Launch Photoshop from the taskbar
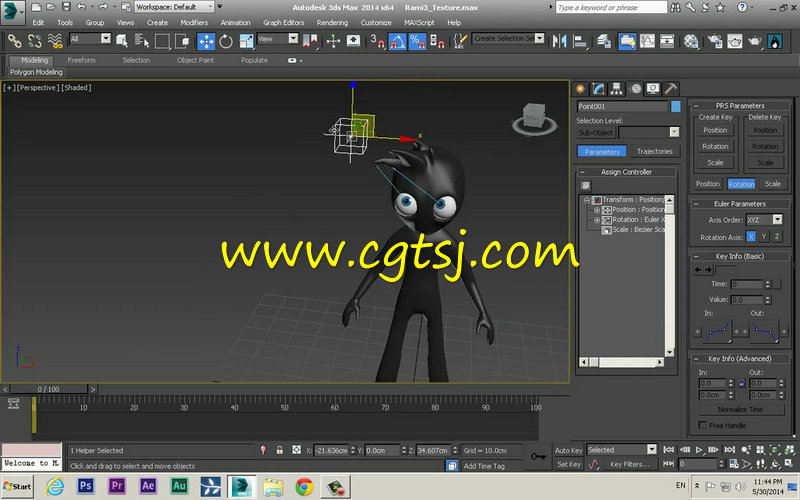The width and height of the screenshot is (800, 500). [85, 486]
